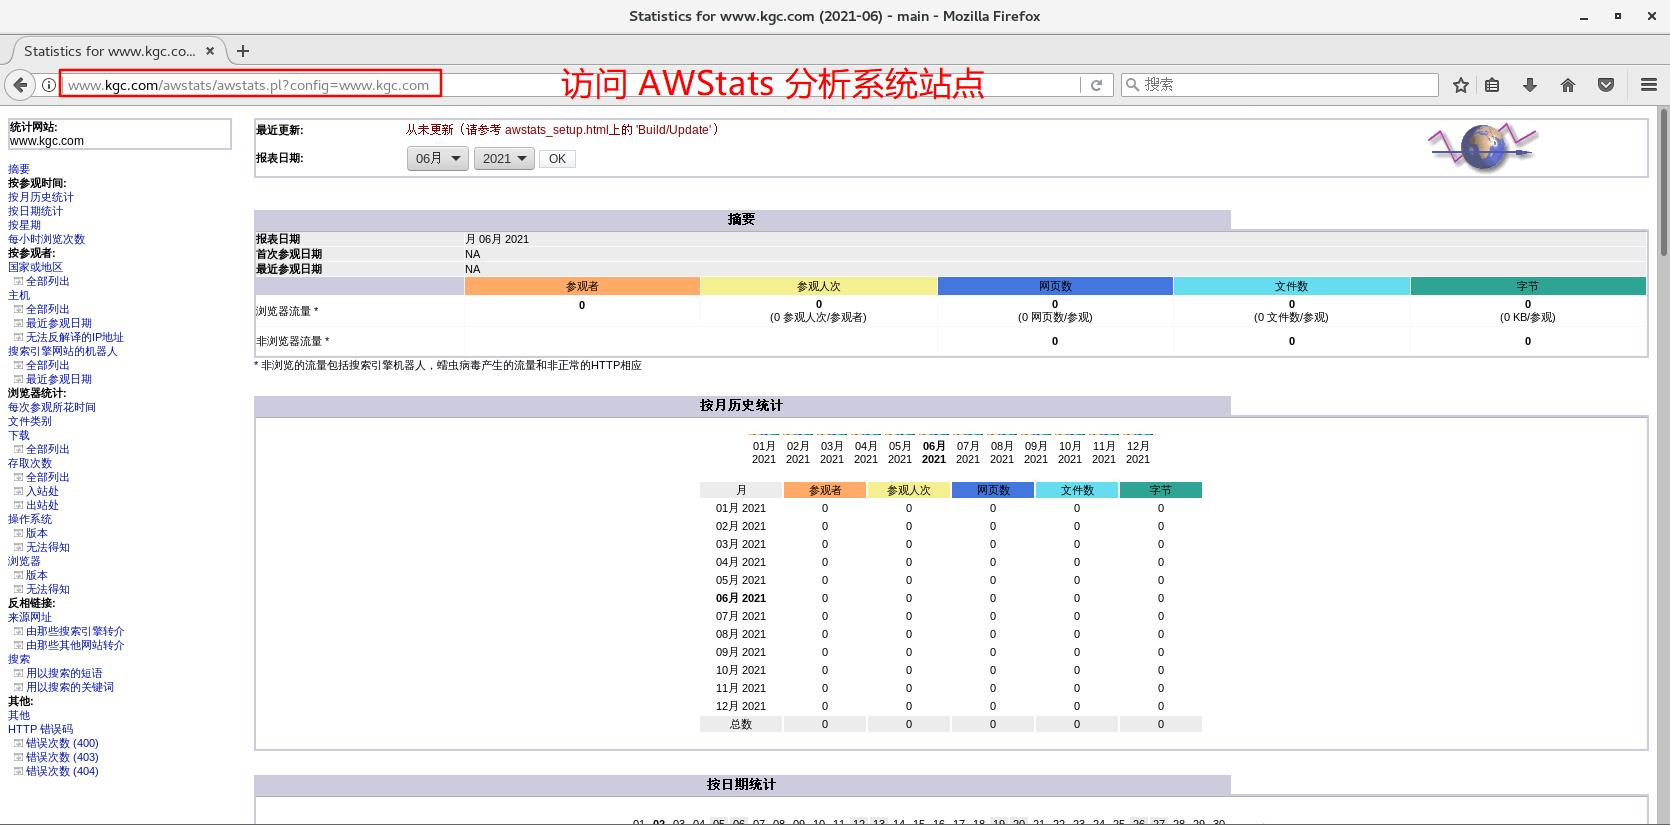Open the 存取次数 sidebar link
The image size is (1670, 825).
[x=30, y=463]
